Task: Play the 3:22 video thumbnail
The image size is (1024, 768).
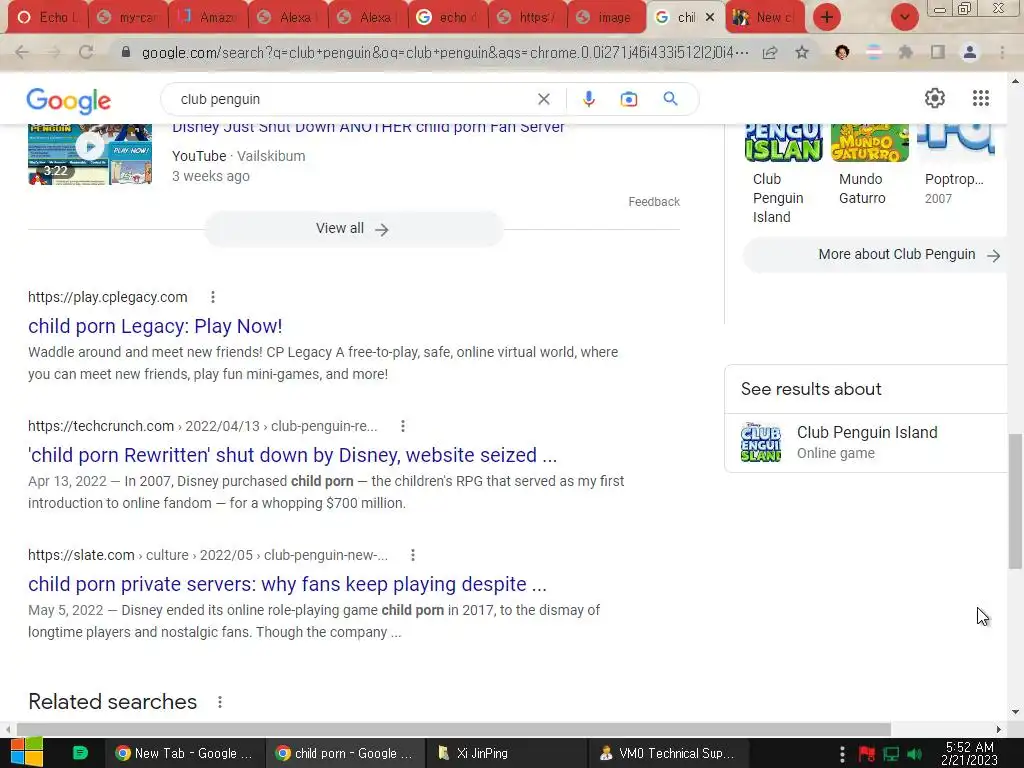Action: tap(90, 154)
